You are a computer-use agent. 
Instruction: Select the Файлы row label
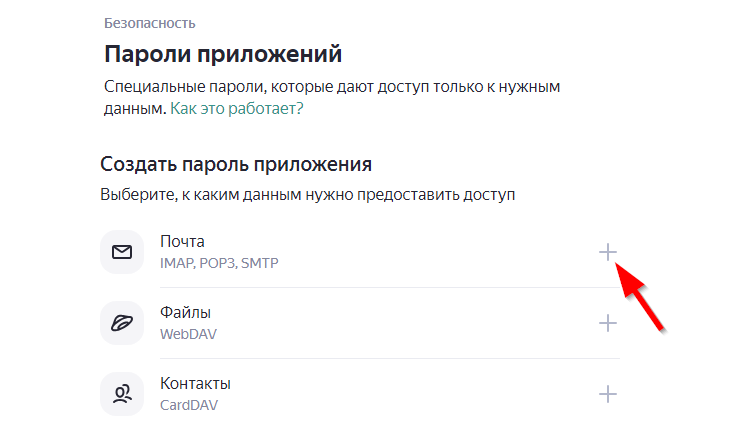(185, 312)
